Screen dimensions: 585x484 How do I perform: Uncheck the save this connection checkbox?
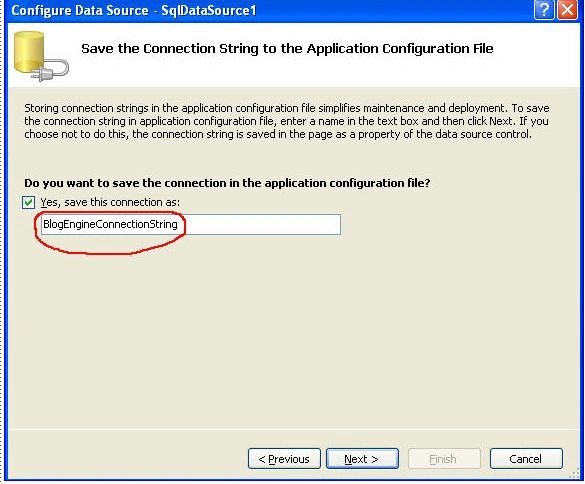point(28,203)
